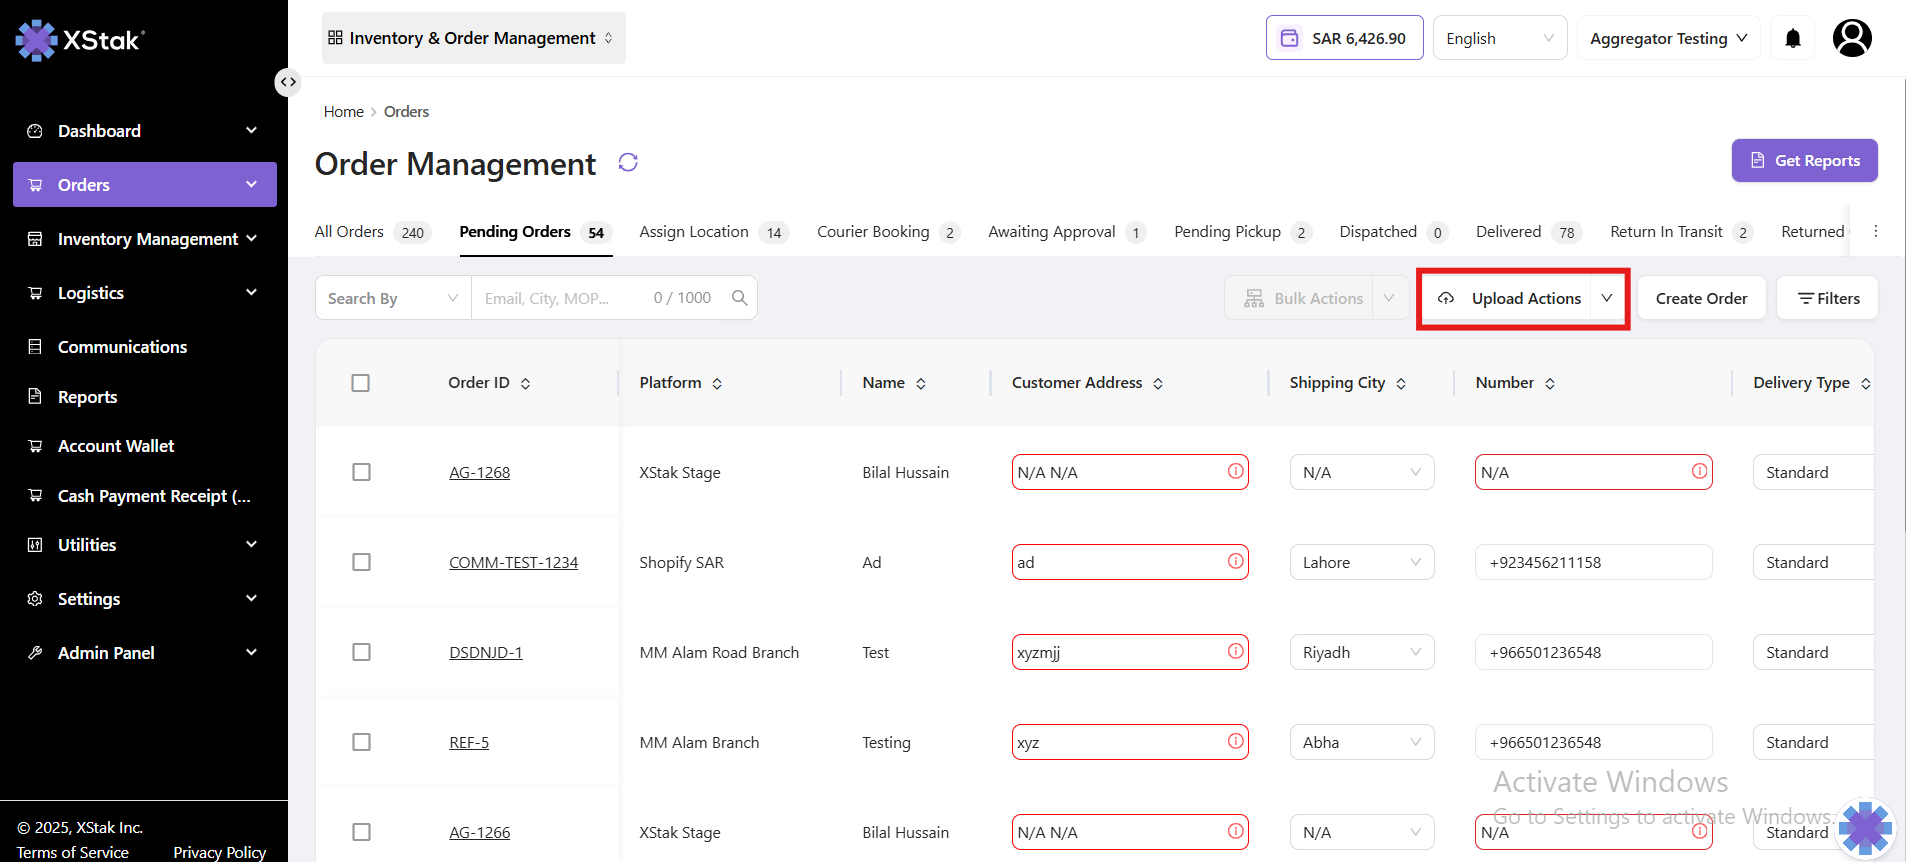Open the user profile avatar
The width and height of the screenshot is (1906, 862).
pyautogui.click(x=1851, y=39)
